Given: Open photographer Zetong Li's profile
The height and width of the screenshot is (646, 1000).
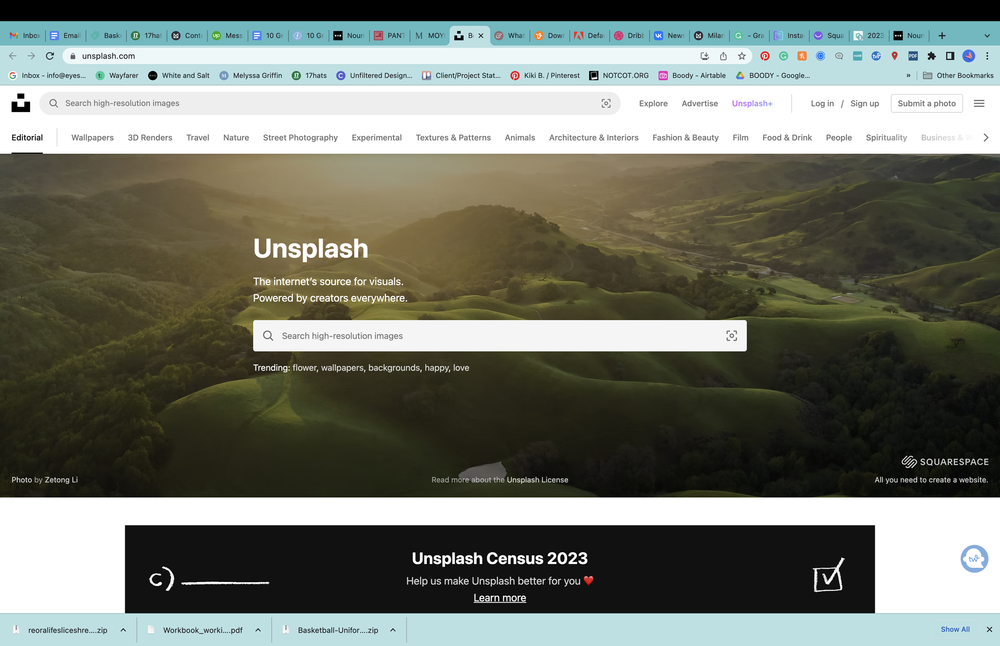Looking at the screenshot, I should (61, 480).
